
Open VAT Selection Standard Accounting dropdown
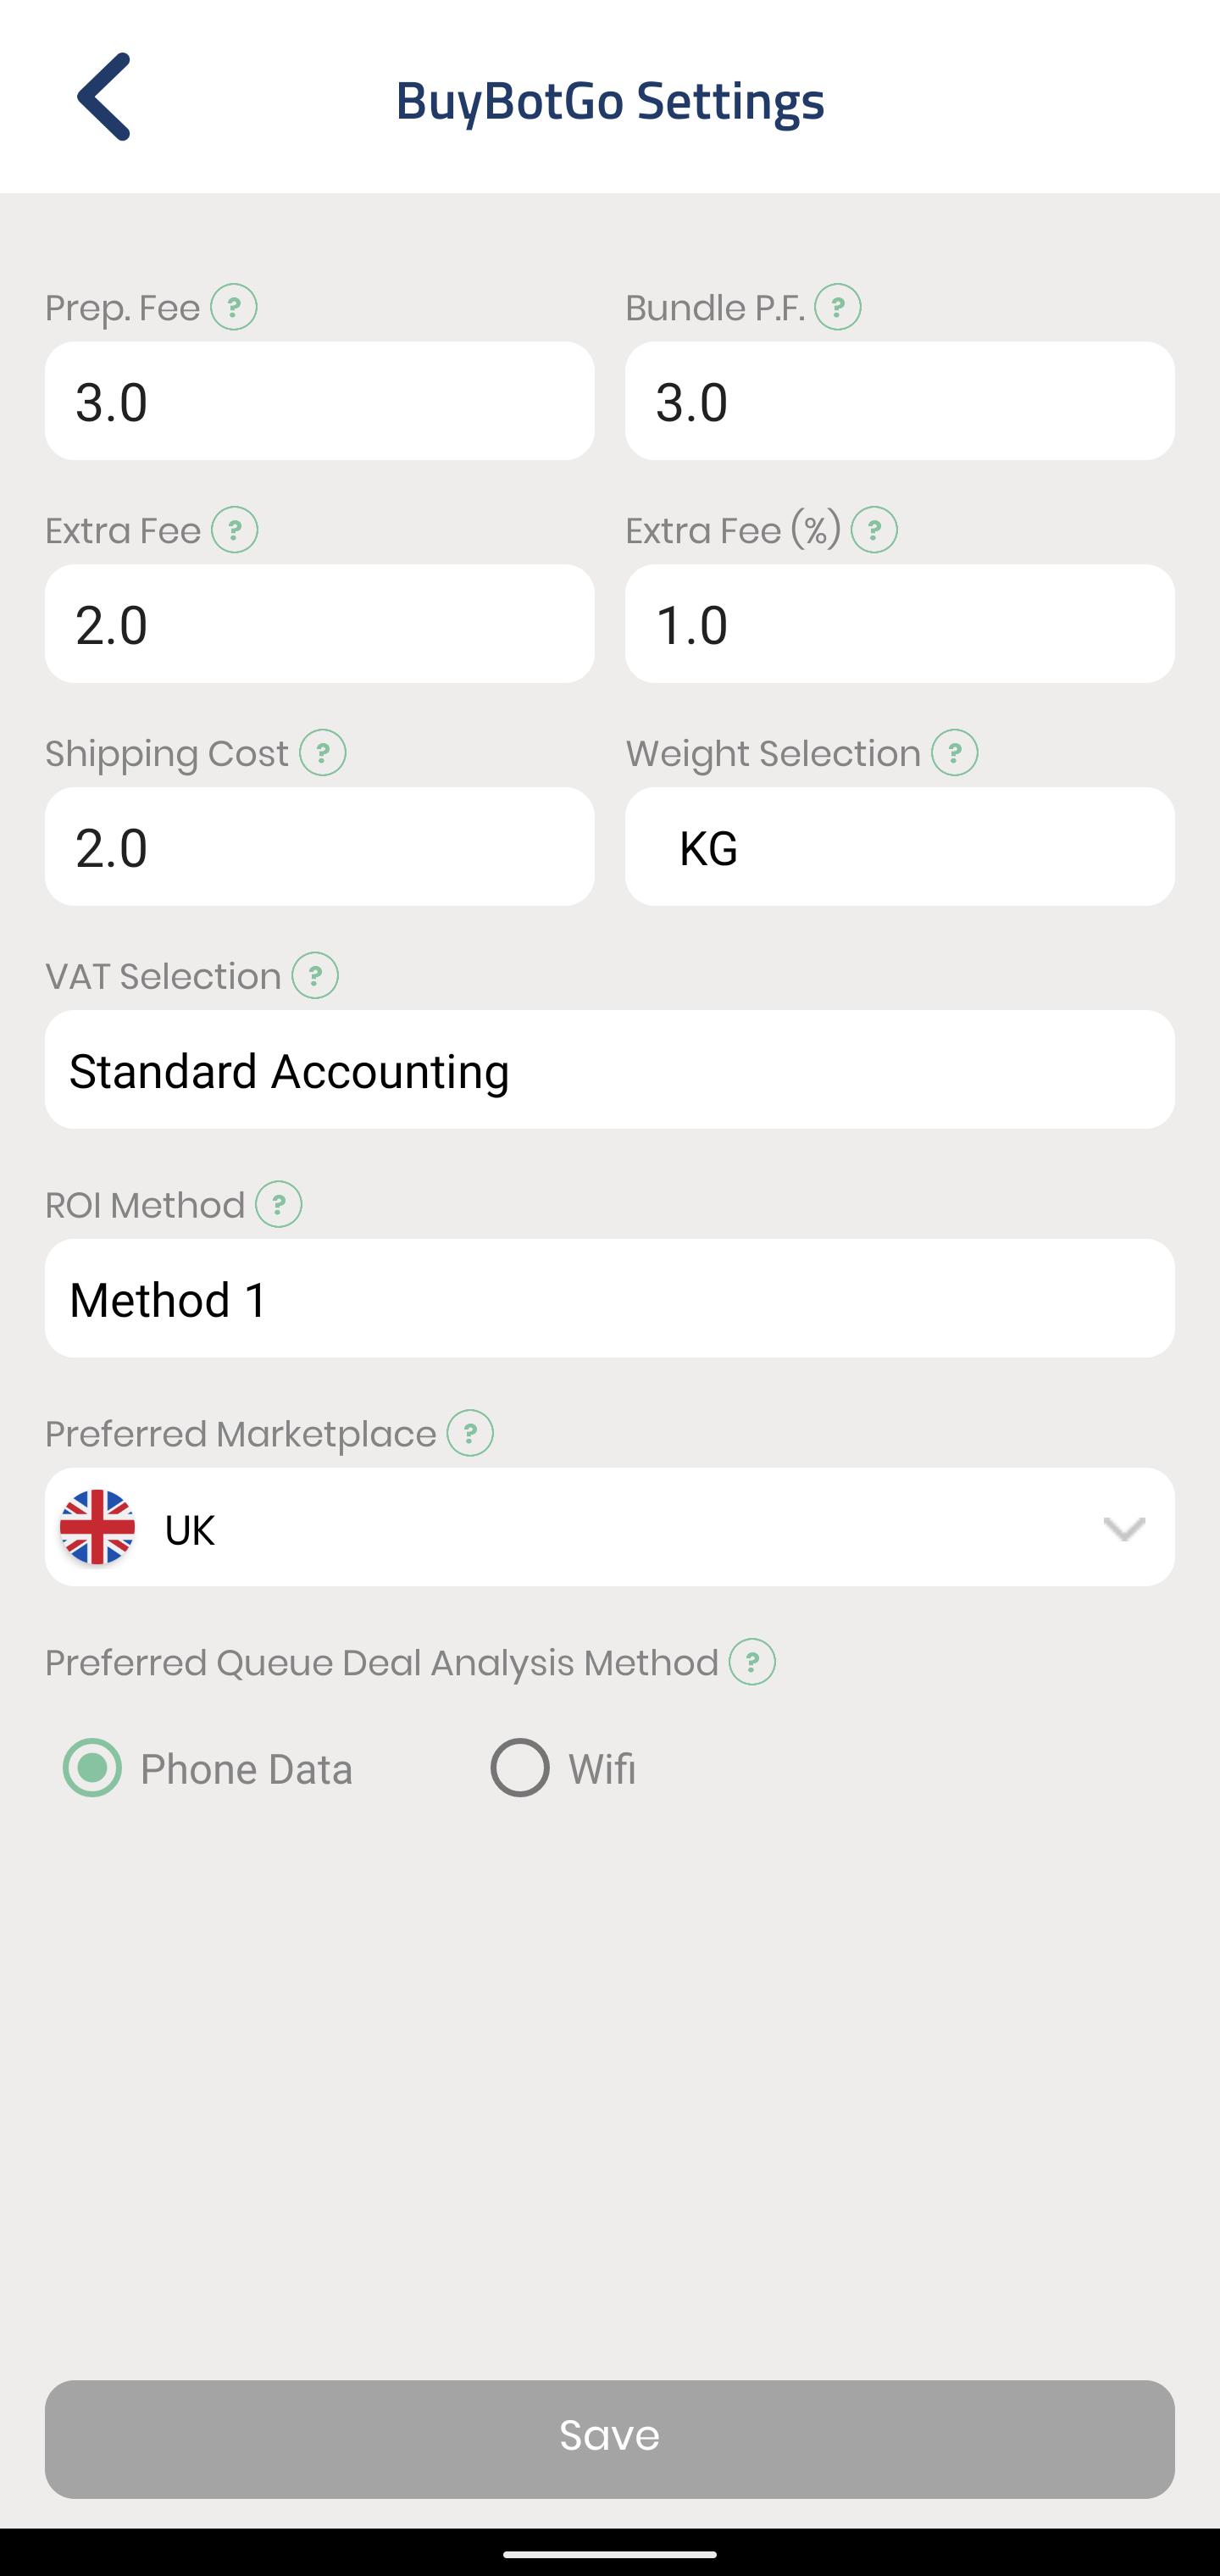[x=609, y=1070]
